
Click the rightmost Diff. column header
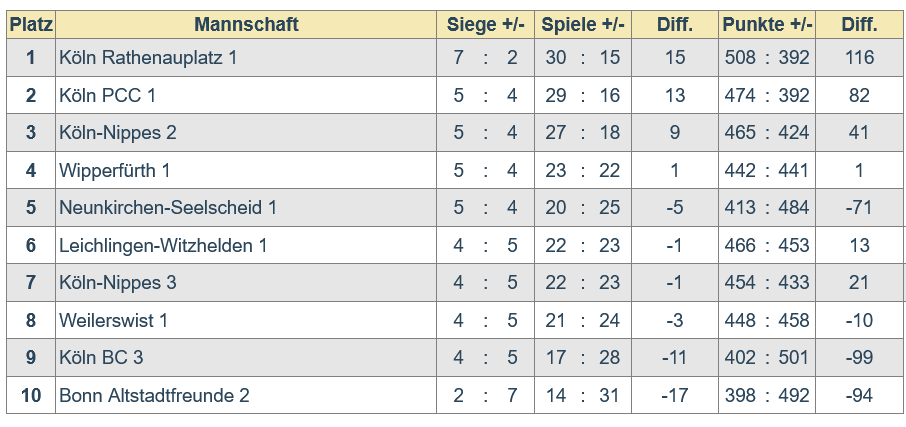coord(859,25)
